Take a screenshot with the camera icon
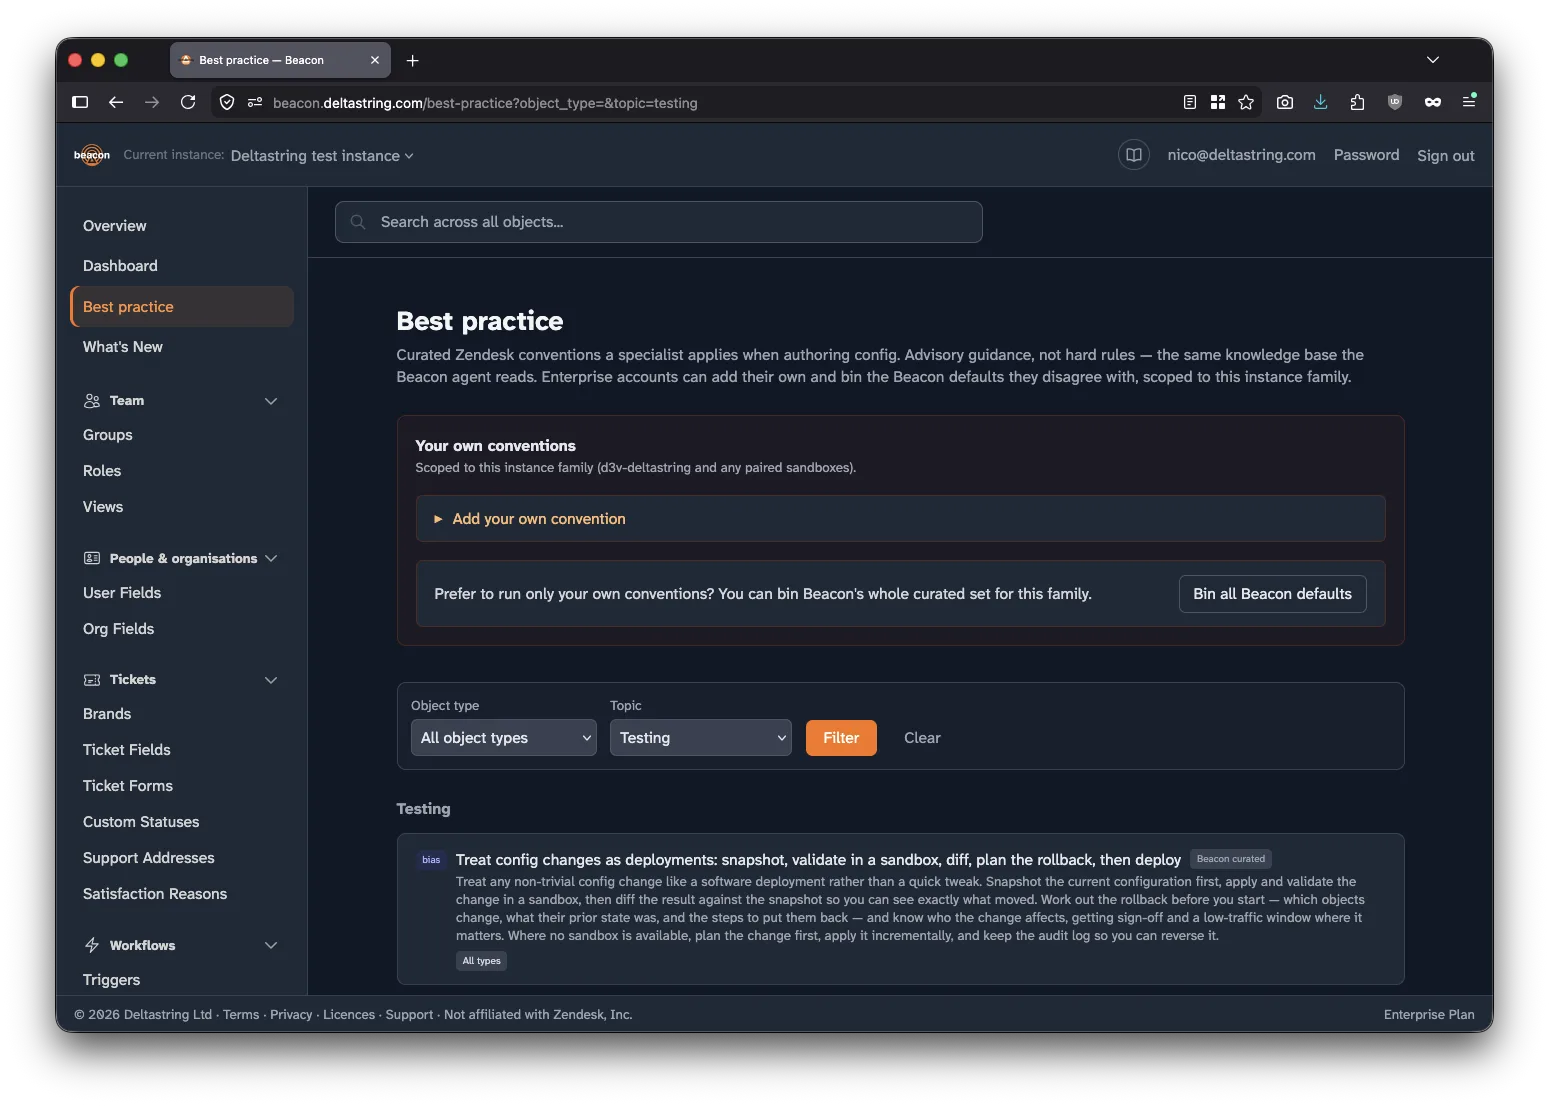1549x1106 pixels. click(1285, 102)
